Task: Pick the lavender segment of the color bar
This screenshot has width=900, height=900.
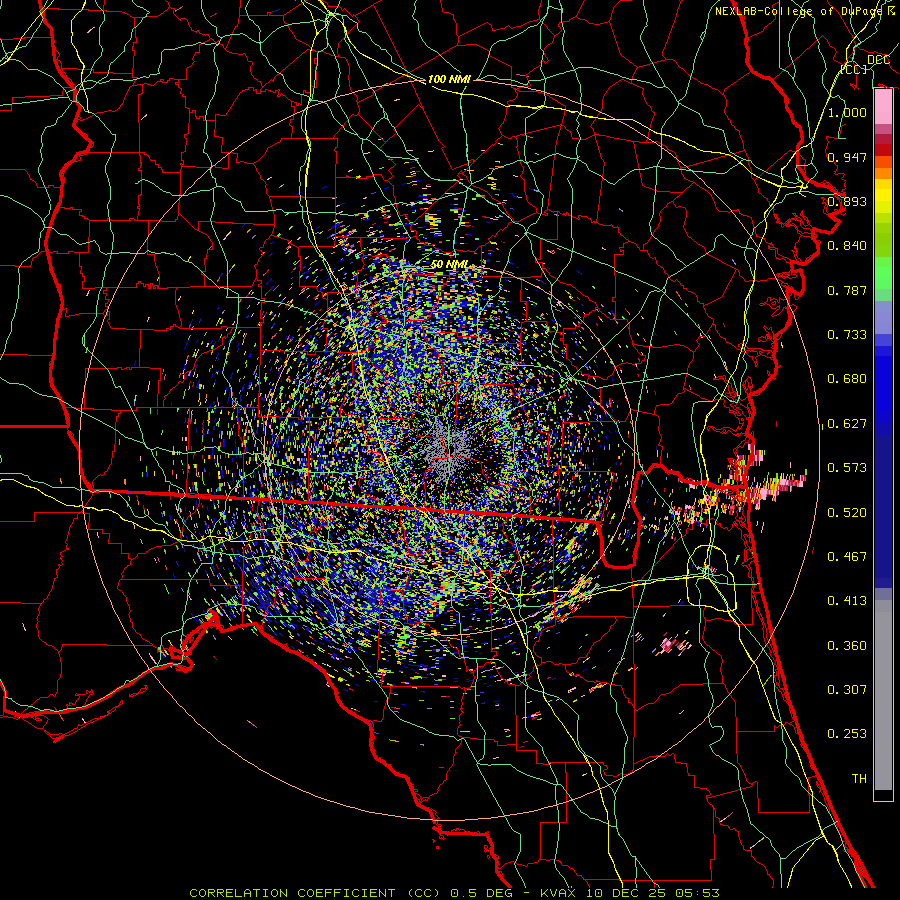Action: (x=883, y=317)
